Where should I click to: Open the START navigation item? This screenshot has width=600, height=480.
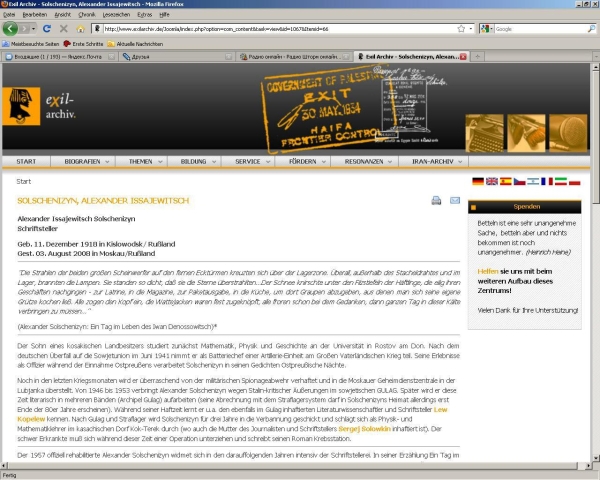[x=26, y=162]
